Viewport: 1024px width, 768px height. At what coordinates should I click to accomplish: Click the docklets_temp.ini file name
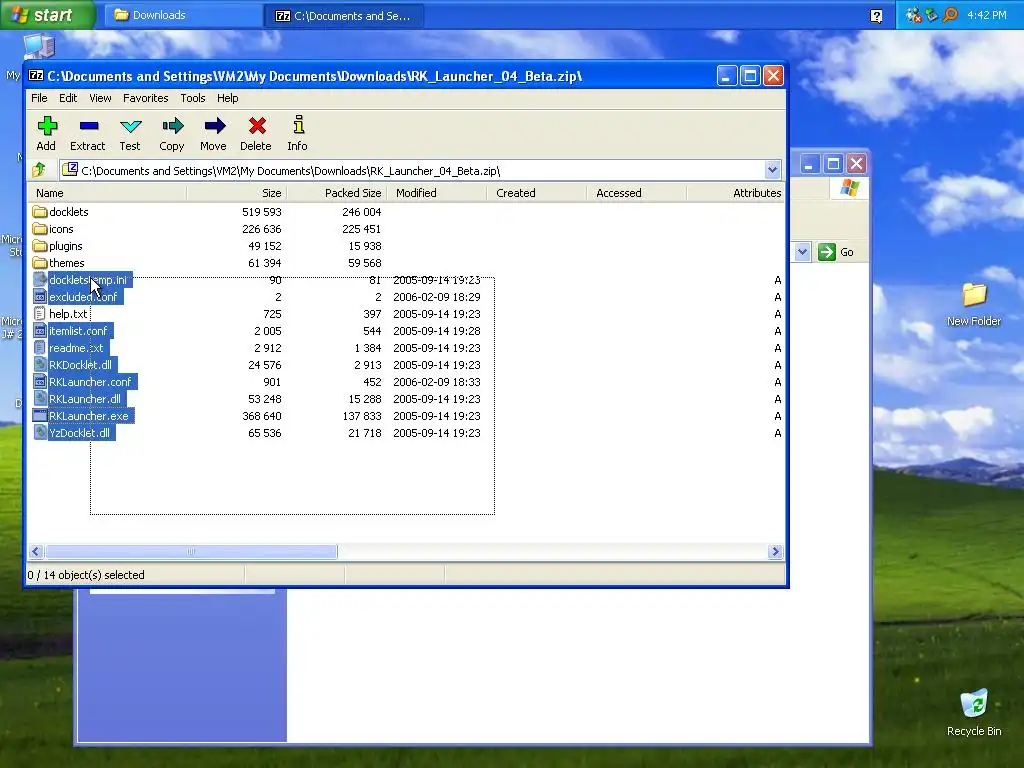tap(88, 280)
